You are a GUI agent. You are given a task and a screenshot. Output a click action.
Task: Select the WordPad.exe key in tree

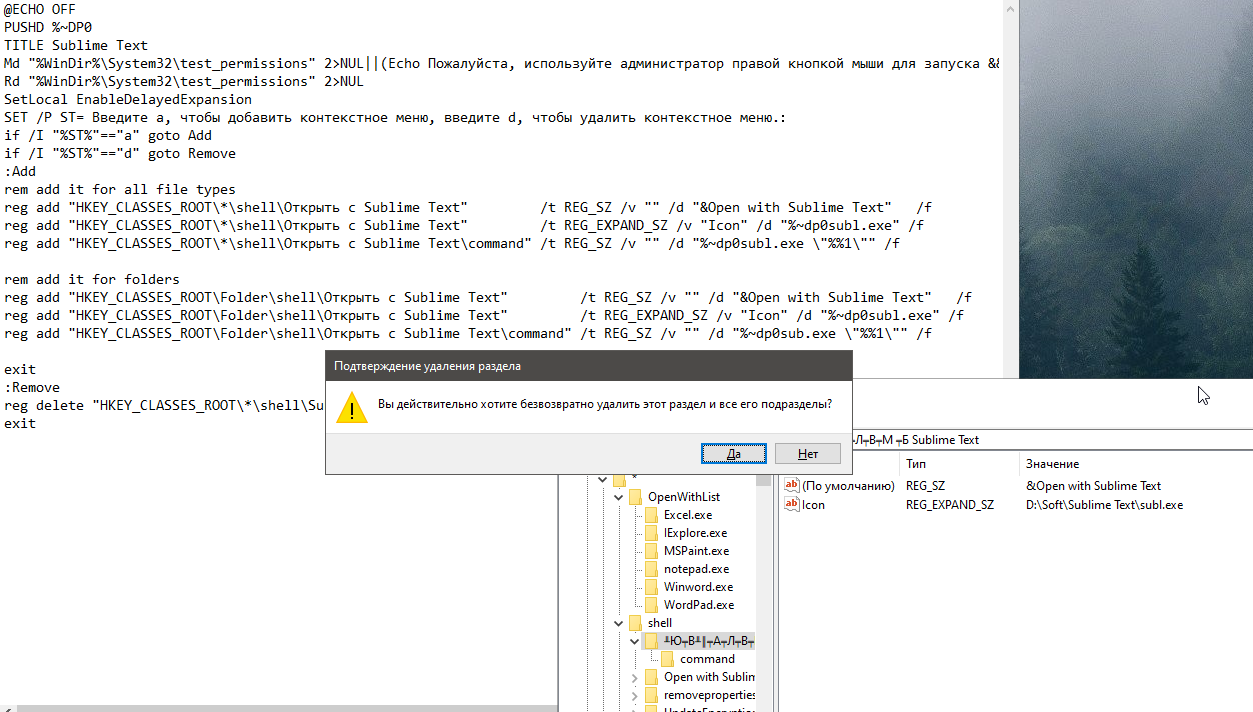point(698,605)
